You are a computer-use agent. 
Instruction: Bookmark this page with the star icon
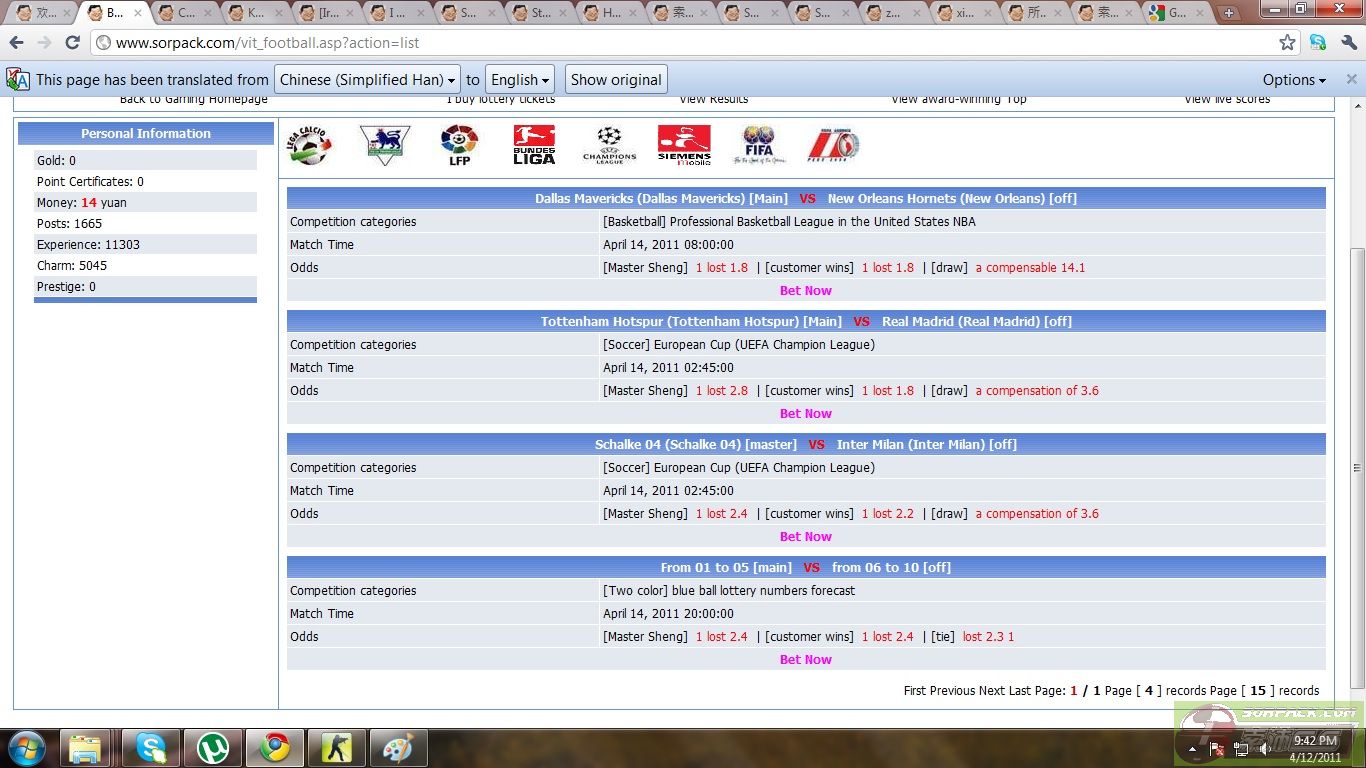(x=1287, y=43)
